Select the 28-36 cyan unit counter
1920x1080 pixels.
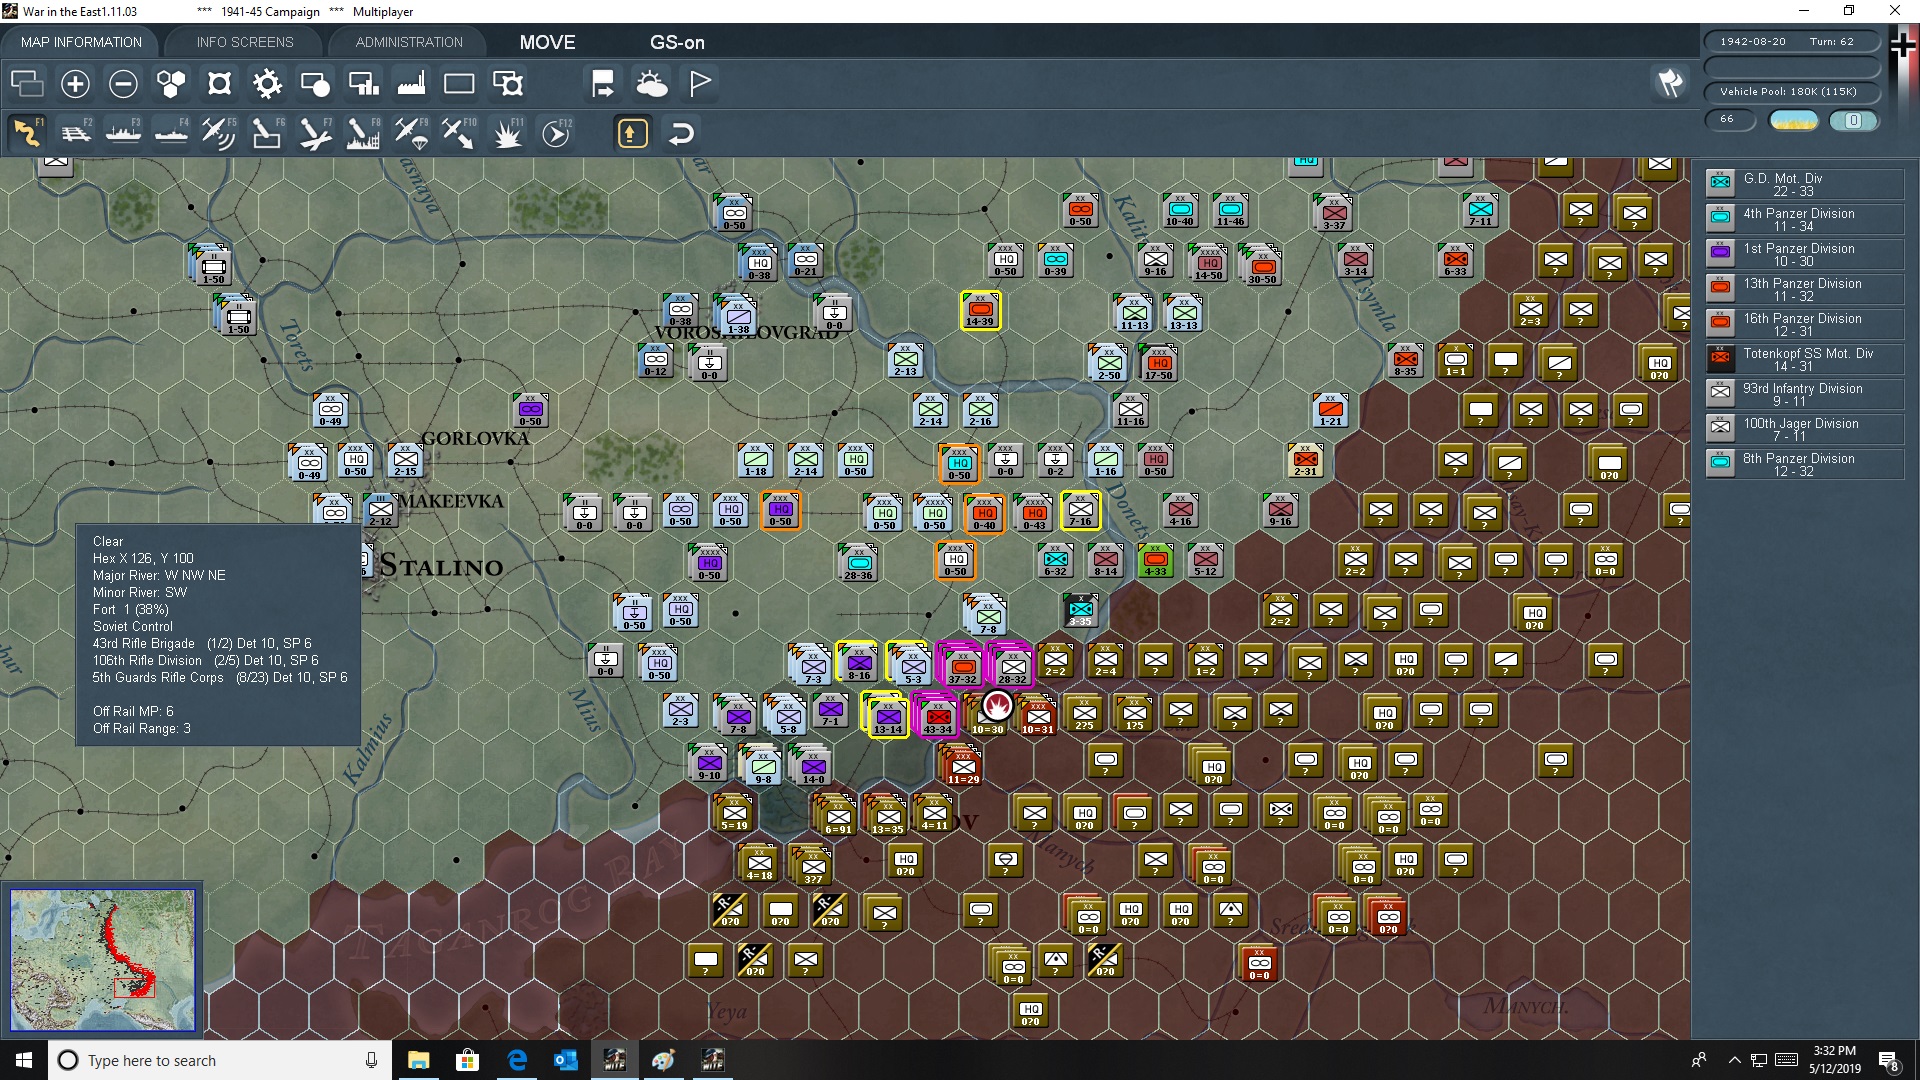tap(857, 563)
